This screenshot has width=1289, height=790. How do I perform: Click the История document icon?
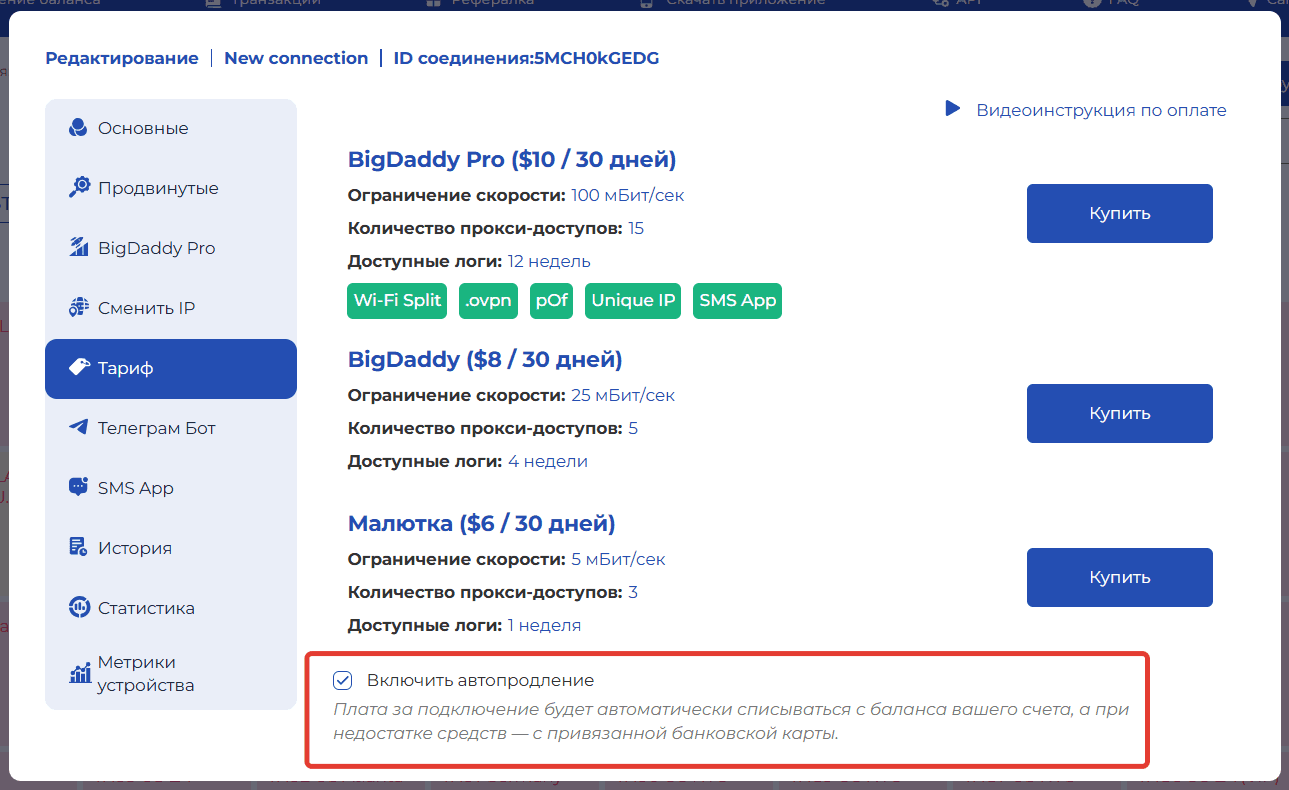pyautogui.click(x=79, y=547)
